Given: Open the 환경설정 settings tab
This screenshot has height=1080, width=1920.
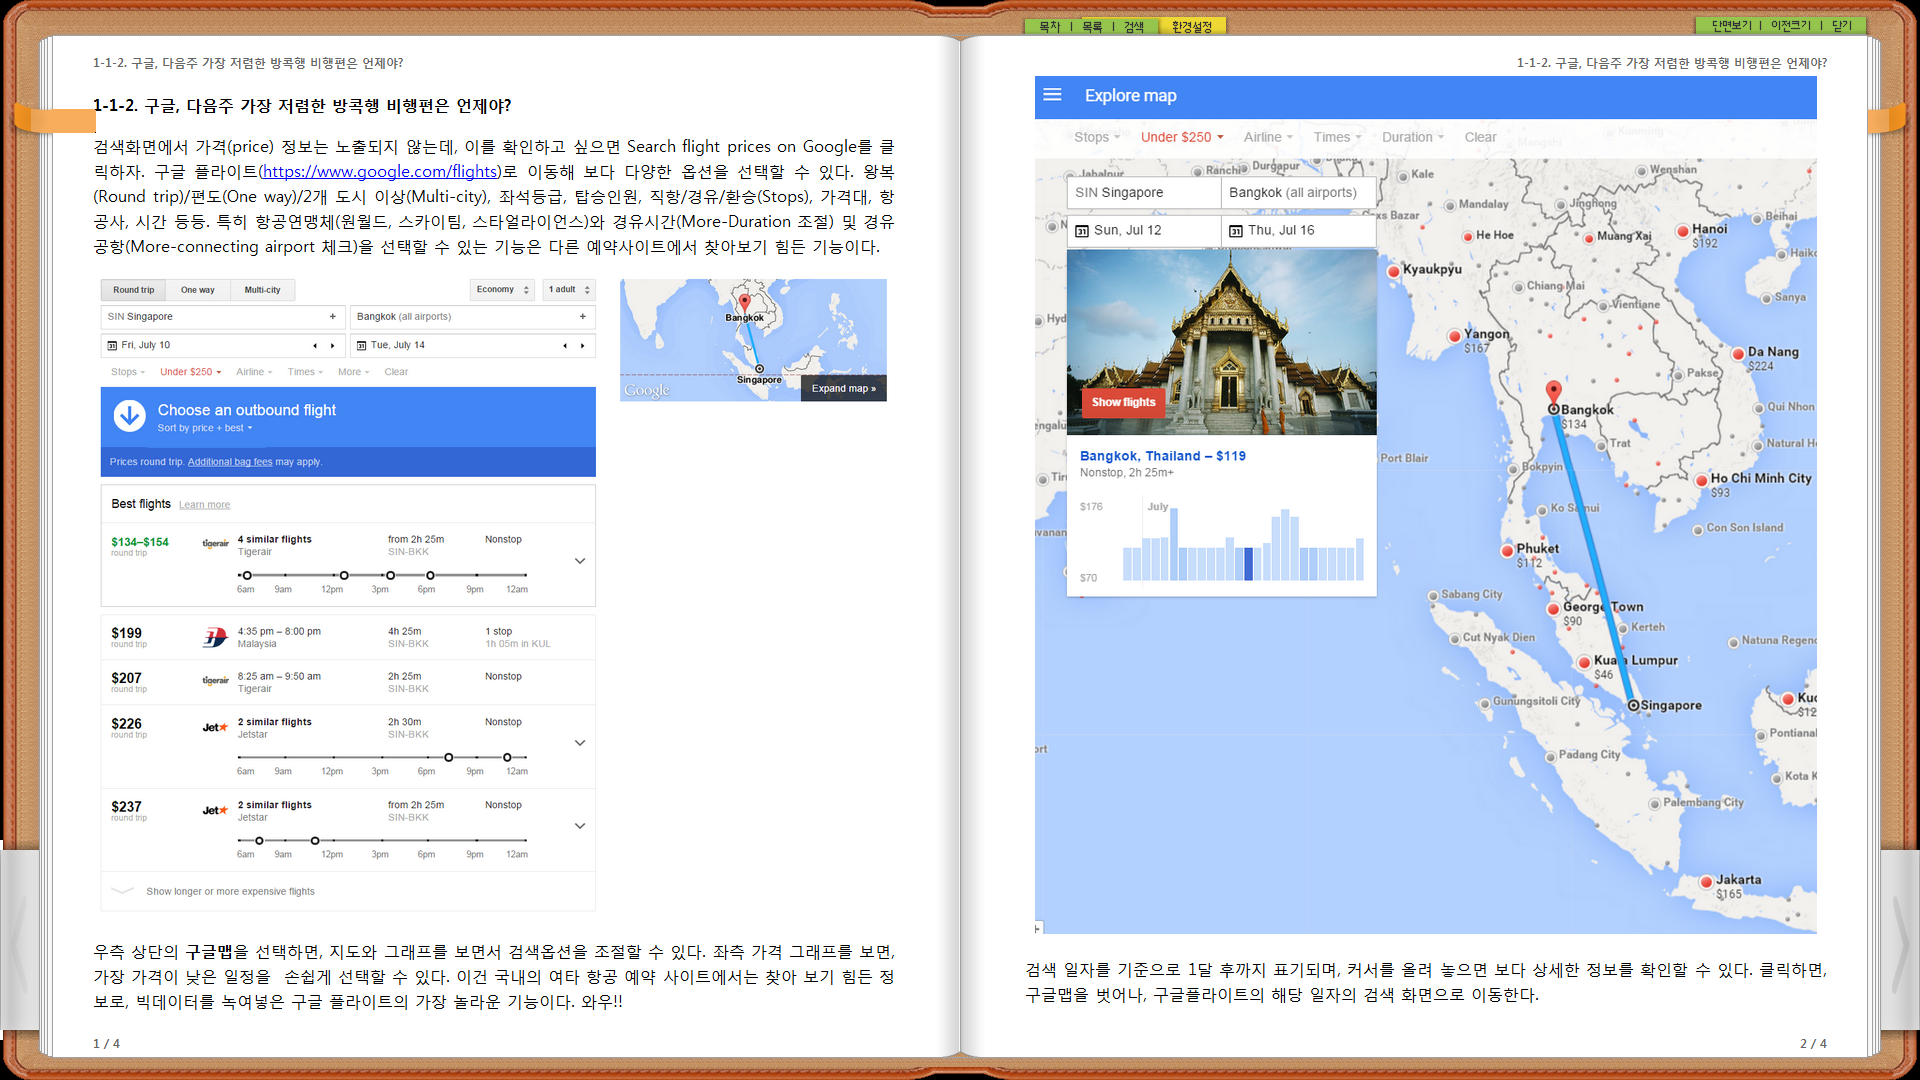Looking at the screenshot, I should click(x=1192, y=27).
